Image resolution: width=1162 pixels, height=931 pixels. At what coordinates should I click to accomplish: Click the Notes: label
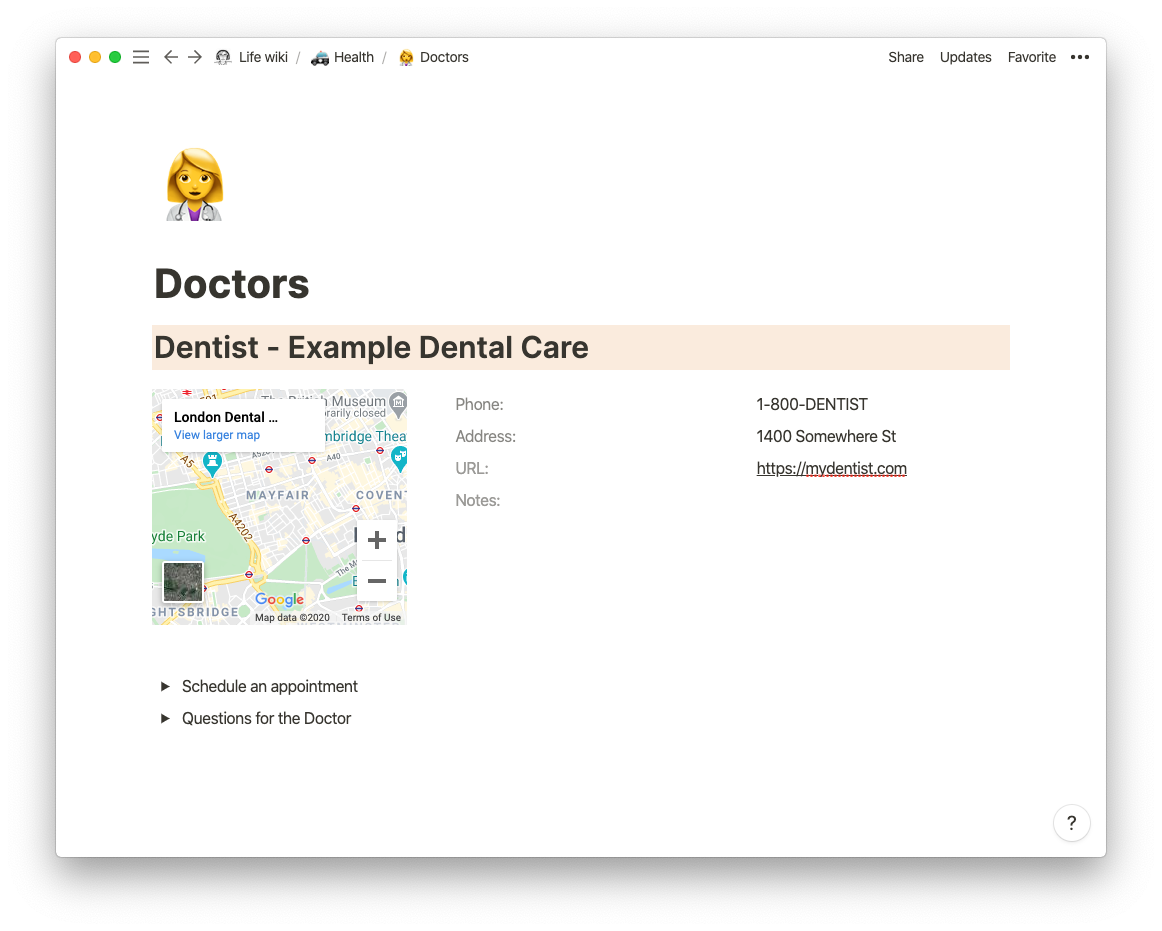(x=477, y=500)
